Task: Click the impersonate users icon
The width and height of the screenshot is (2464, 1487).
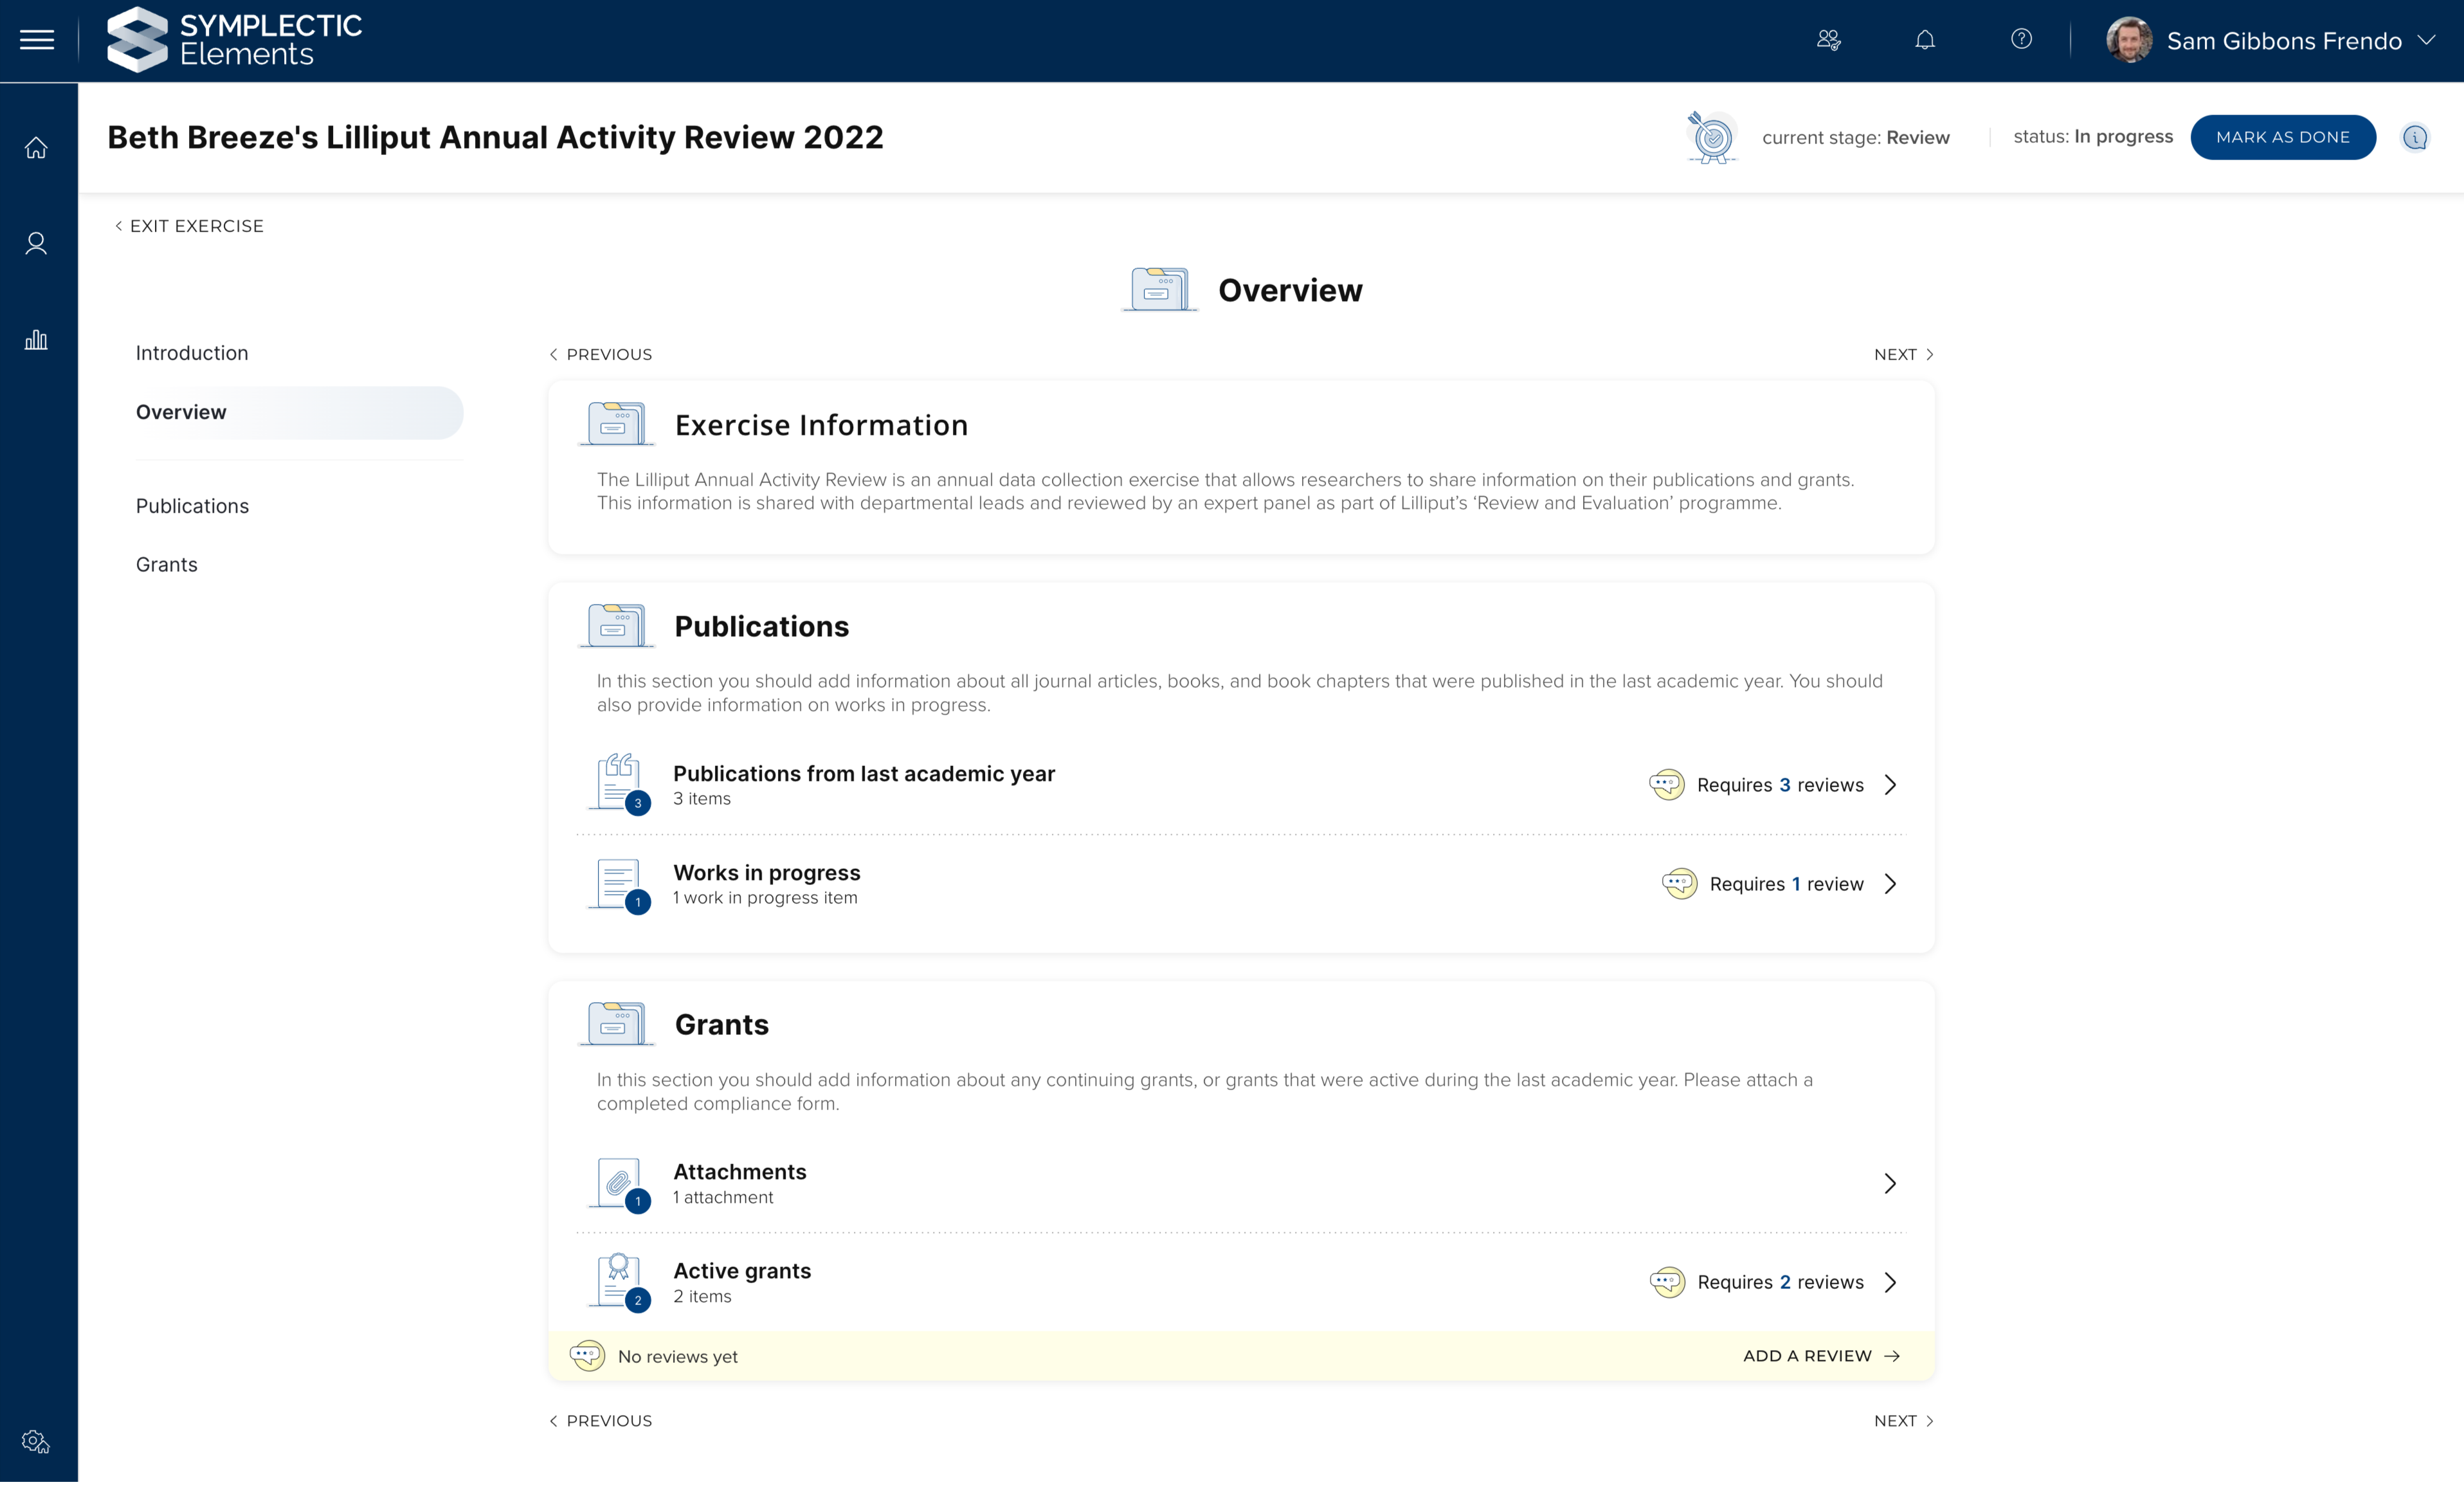Action: (x=1829, y=40)
